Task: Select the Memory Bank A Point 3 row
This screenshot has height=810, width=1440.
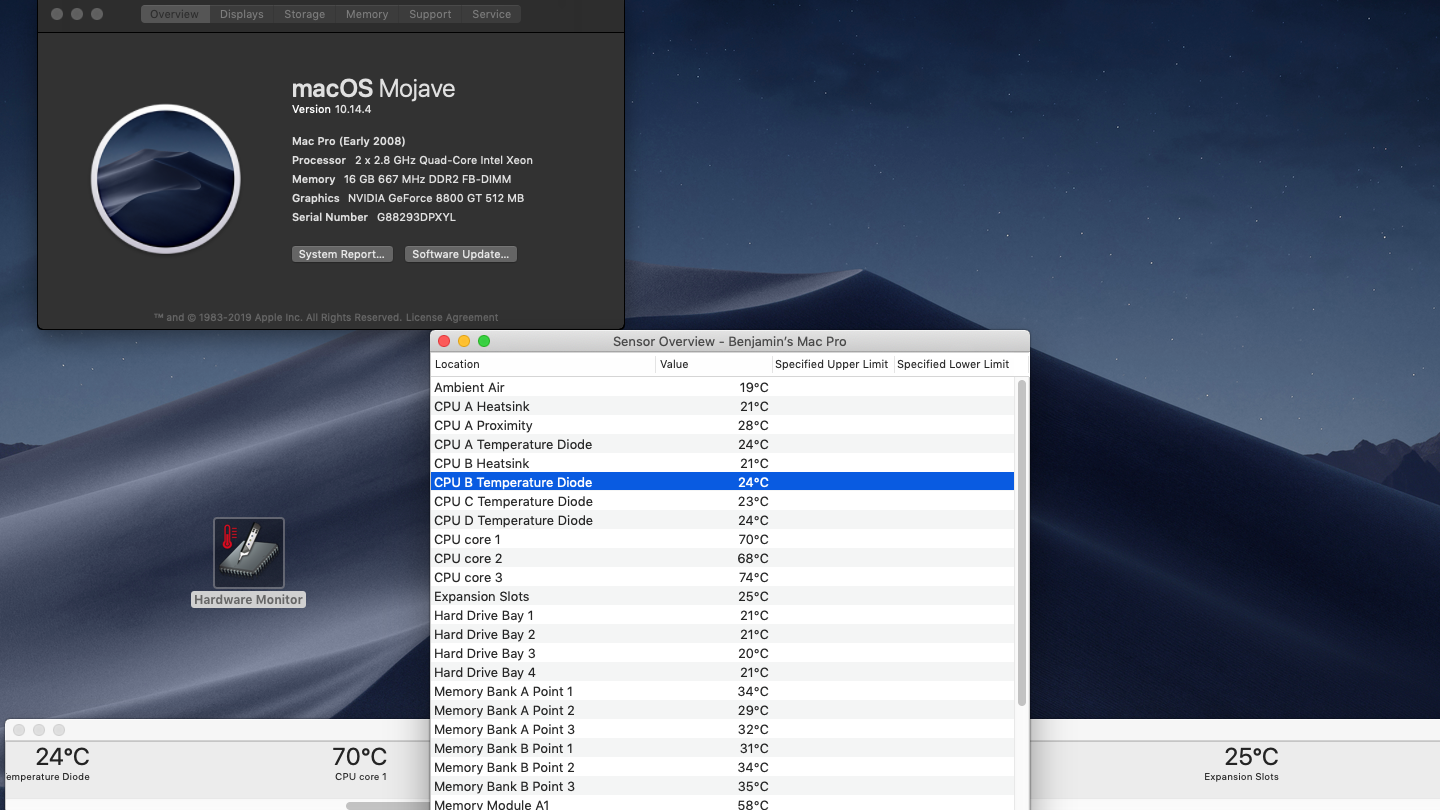Action: [x=722, y=729]
